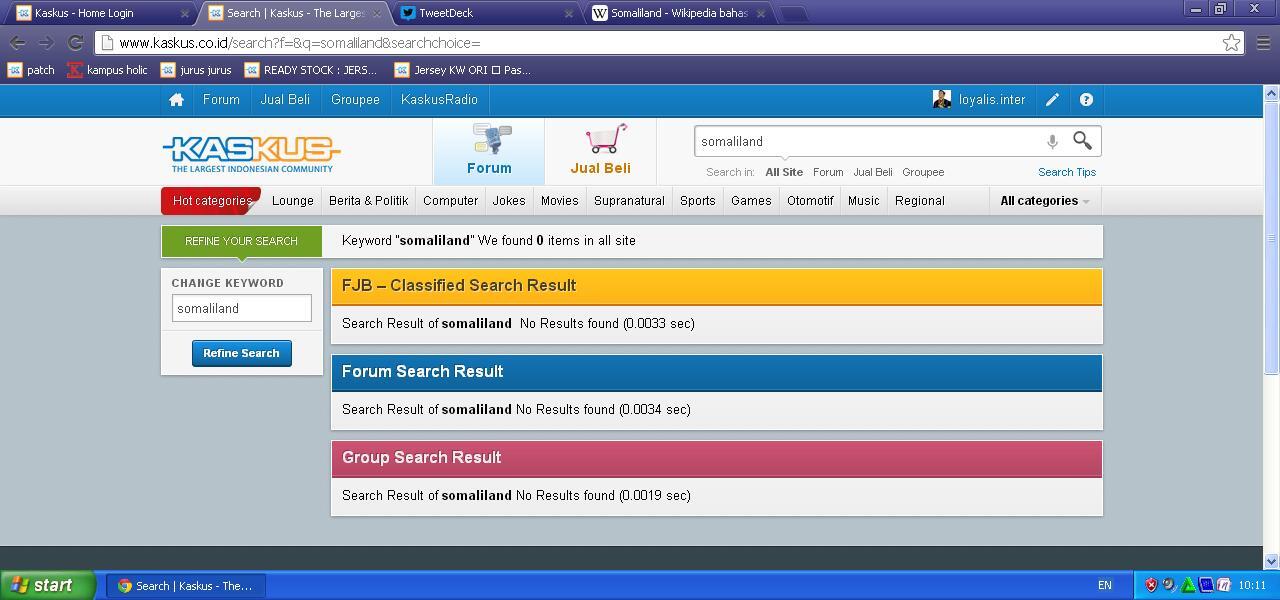Screen dimensions: 1280x600
Task: Click the browser reload icon
Action: [75, 43]
